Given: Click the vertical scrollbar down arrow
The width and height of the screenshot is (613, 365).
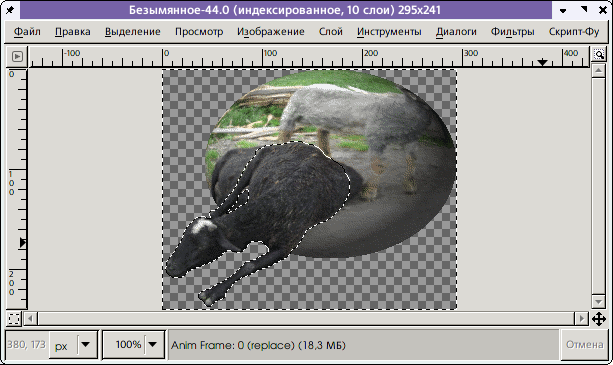Looking at the screenshot, I should pos(599,302).
